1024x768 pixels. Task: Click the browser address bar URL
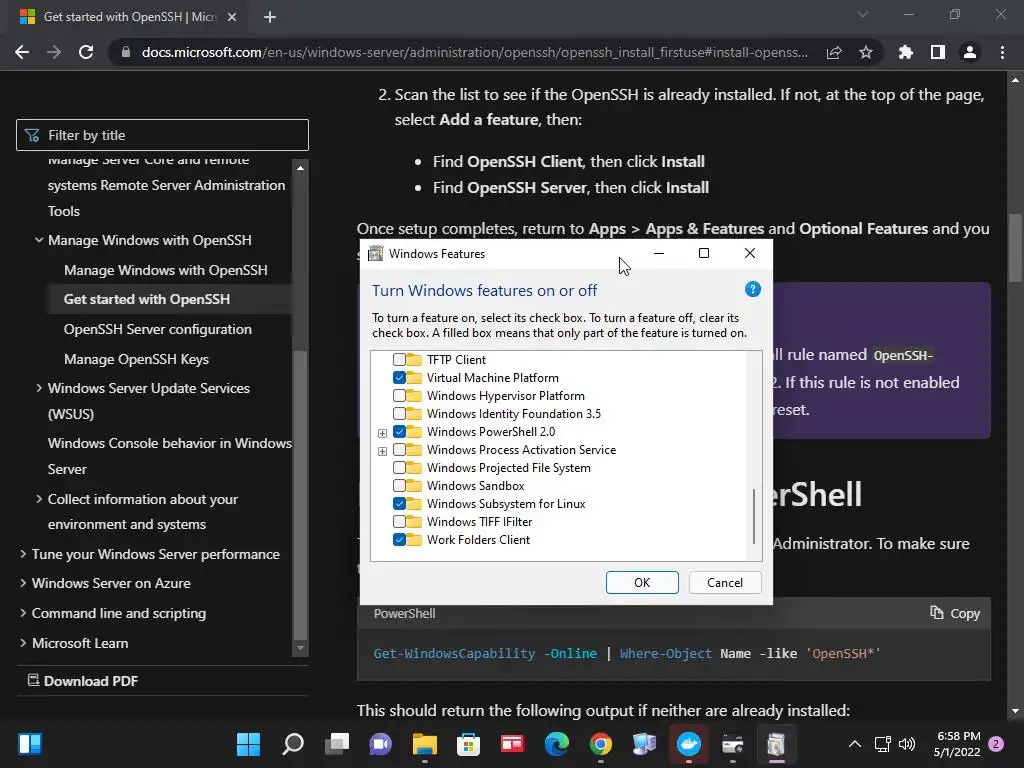point(475,52)
